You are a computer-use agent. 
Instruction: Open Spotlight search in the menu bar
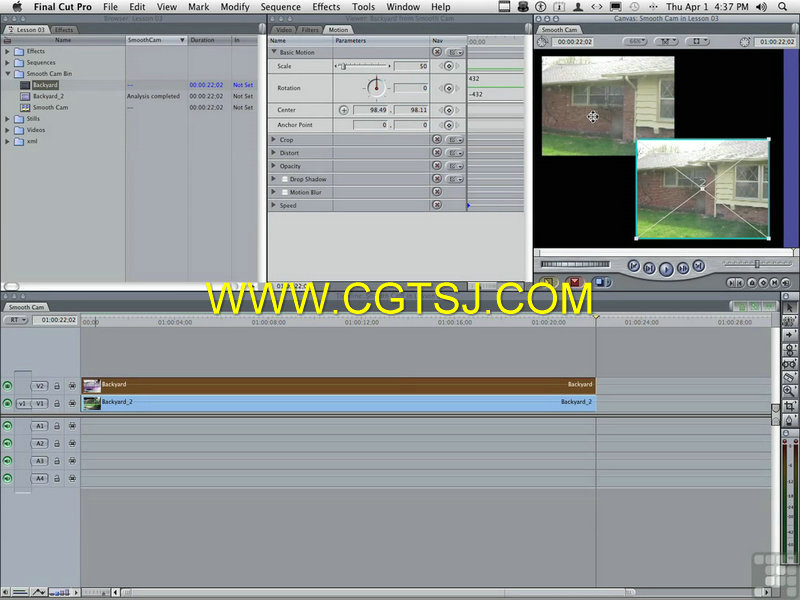[782, 7]
